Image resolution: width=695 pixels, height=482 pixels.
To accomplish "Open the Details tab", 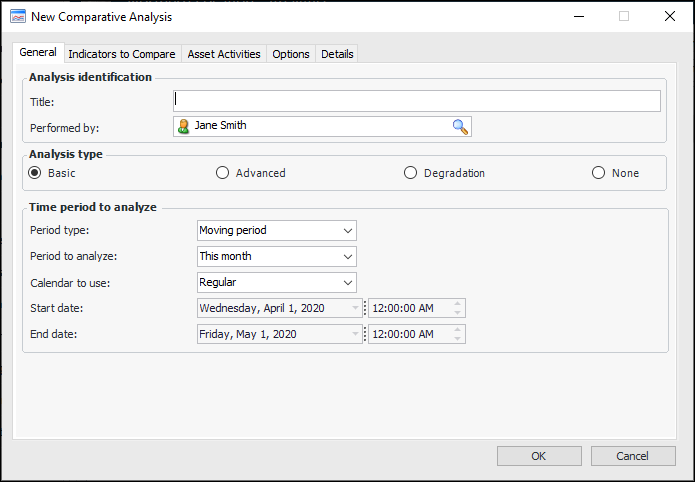I will 337,54.
